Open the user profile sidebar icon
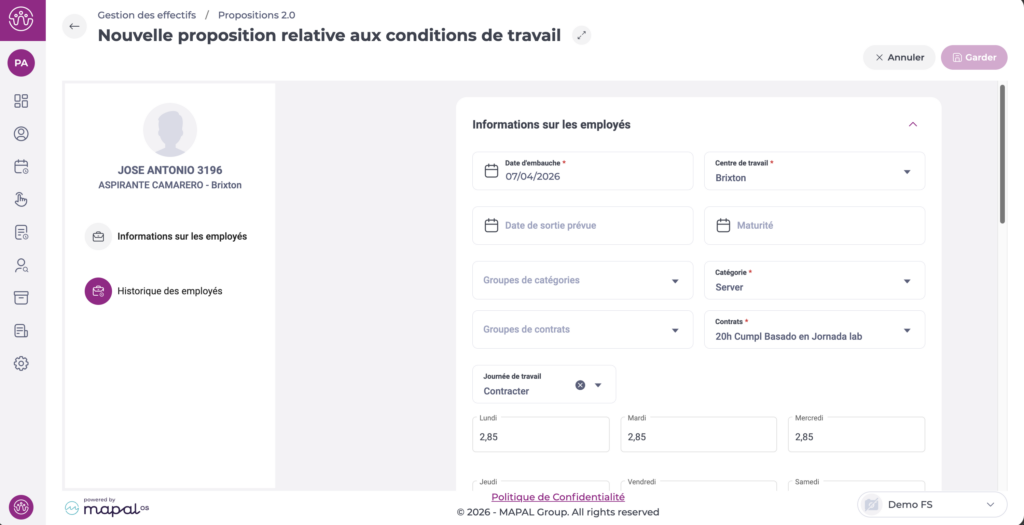Image resolution: width=1024 pixels, height=525 pixels. coord(21,134)
